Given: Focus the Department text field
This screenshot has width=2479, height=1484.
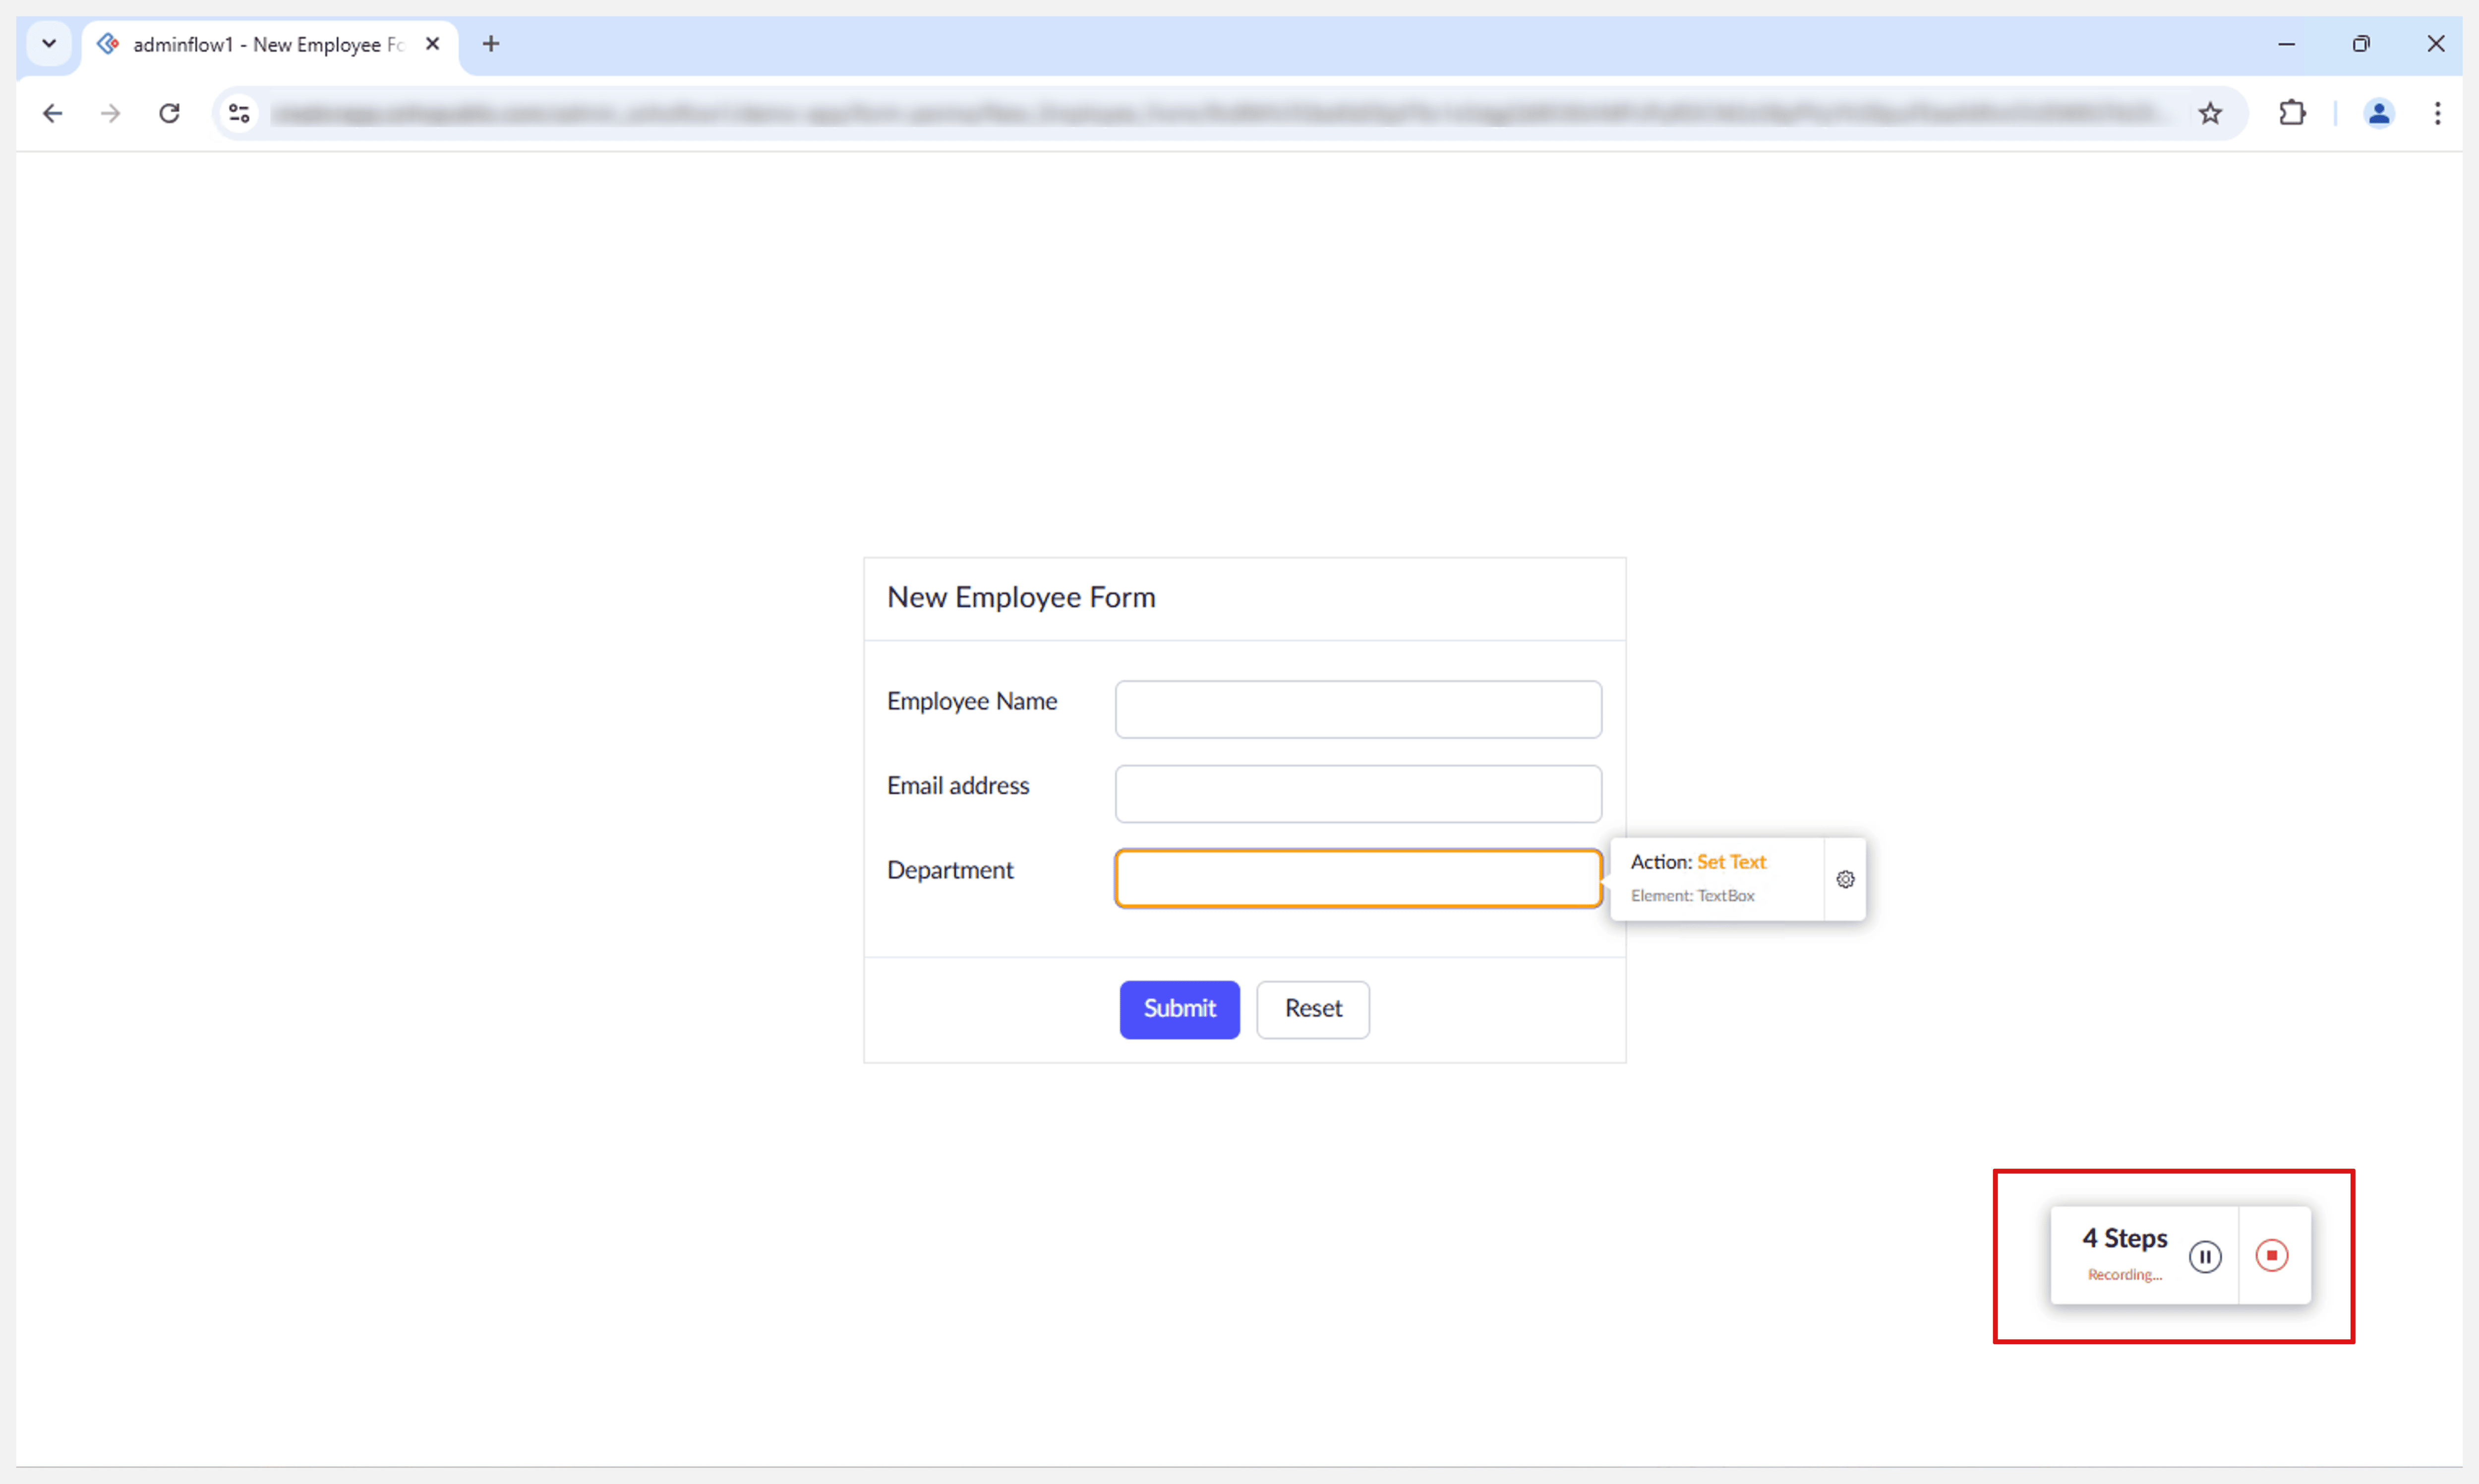Looking at the screenshot, I should coord(1357,878).
